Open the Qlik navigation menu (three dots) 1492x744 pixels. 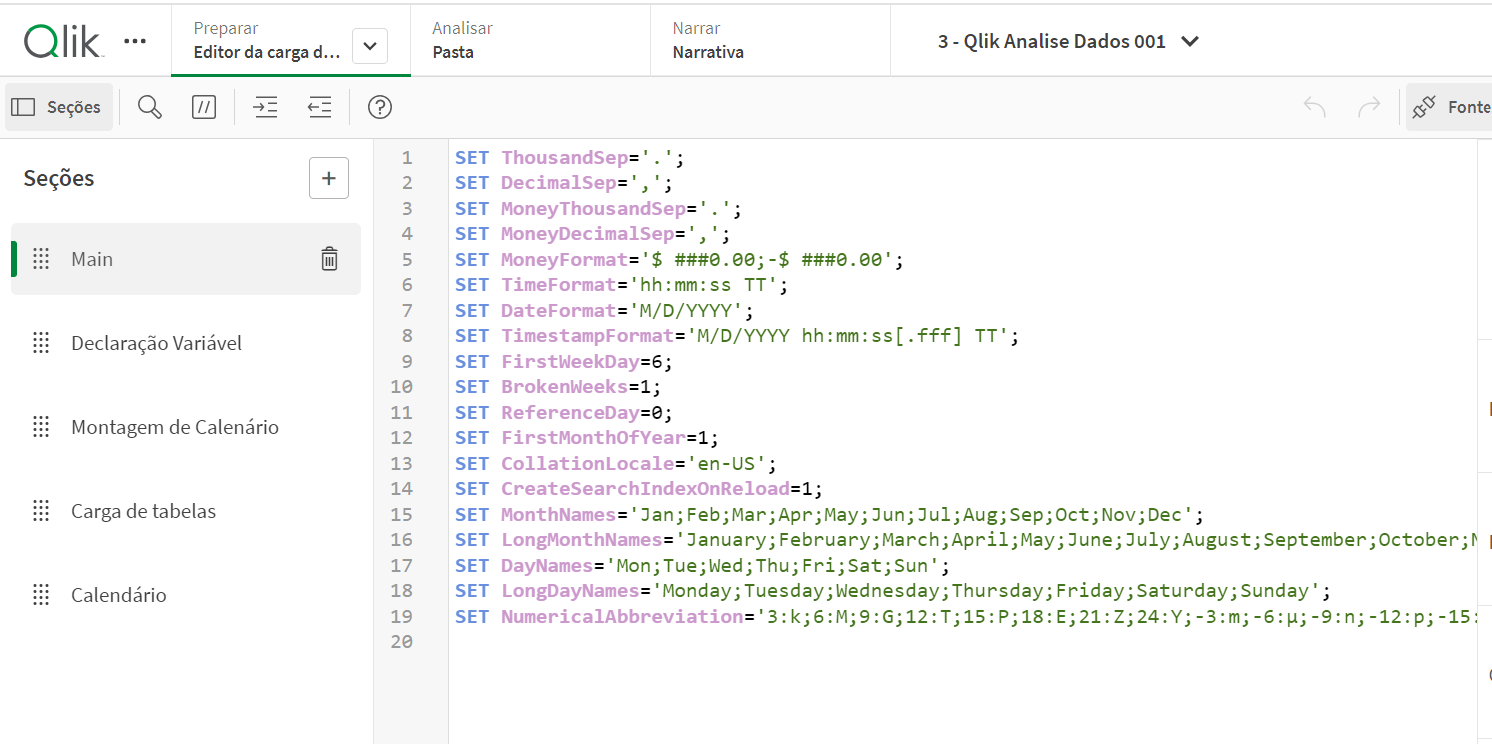135,41
